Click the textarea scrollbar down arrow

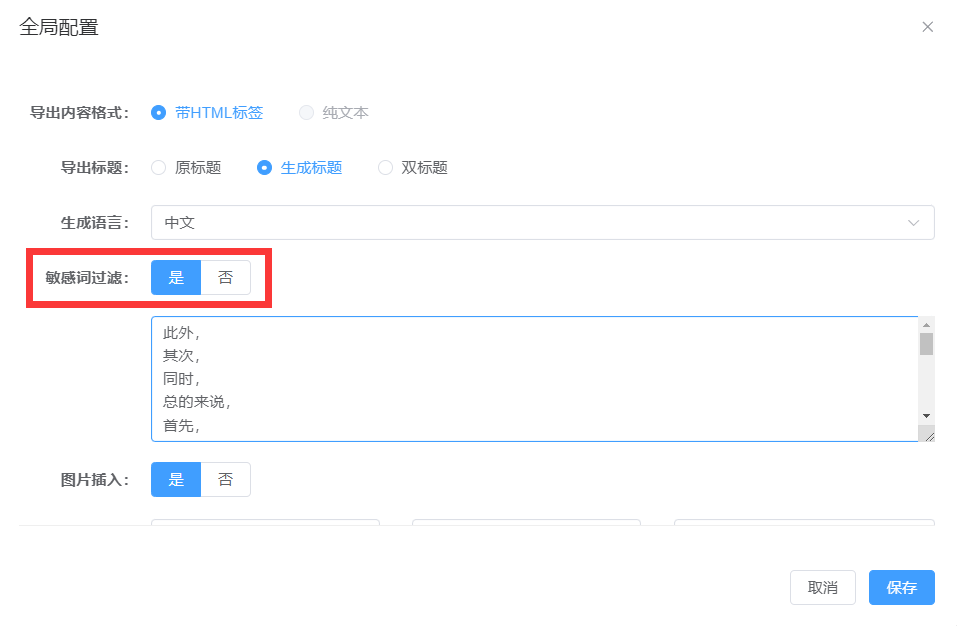[926, 416]
